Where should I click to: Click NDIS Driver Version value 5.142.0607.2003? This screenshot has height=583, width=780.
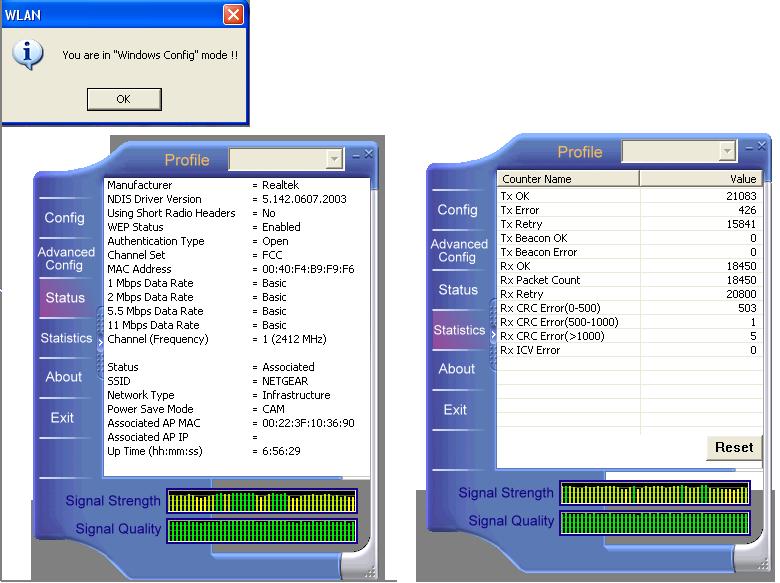pyautogui.click(x=304, y=199)
